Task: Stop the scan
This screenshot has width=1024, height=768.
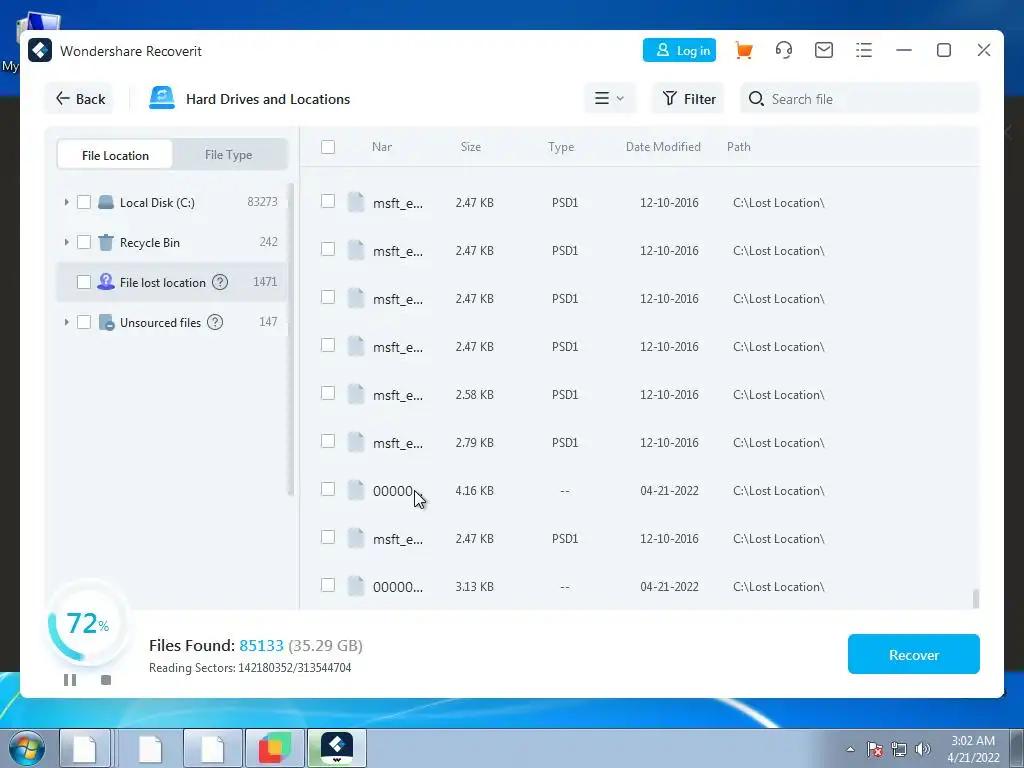Action: (106, 680)
